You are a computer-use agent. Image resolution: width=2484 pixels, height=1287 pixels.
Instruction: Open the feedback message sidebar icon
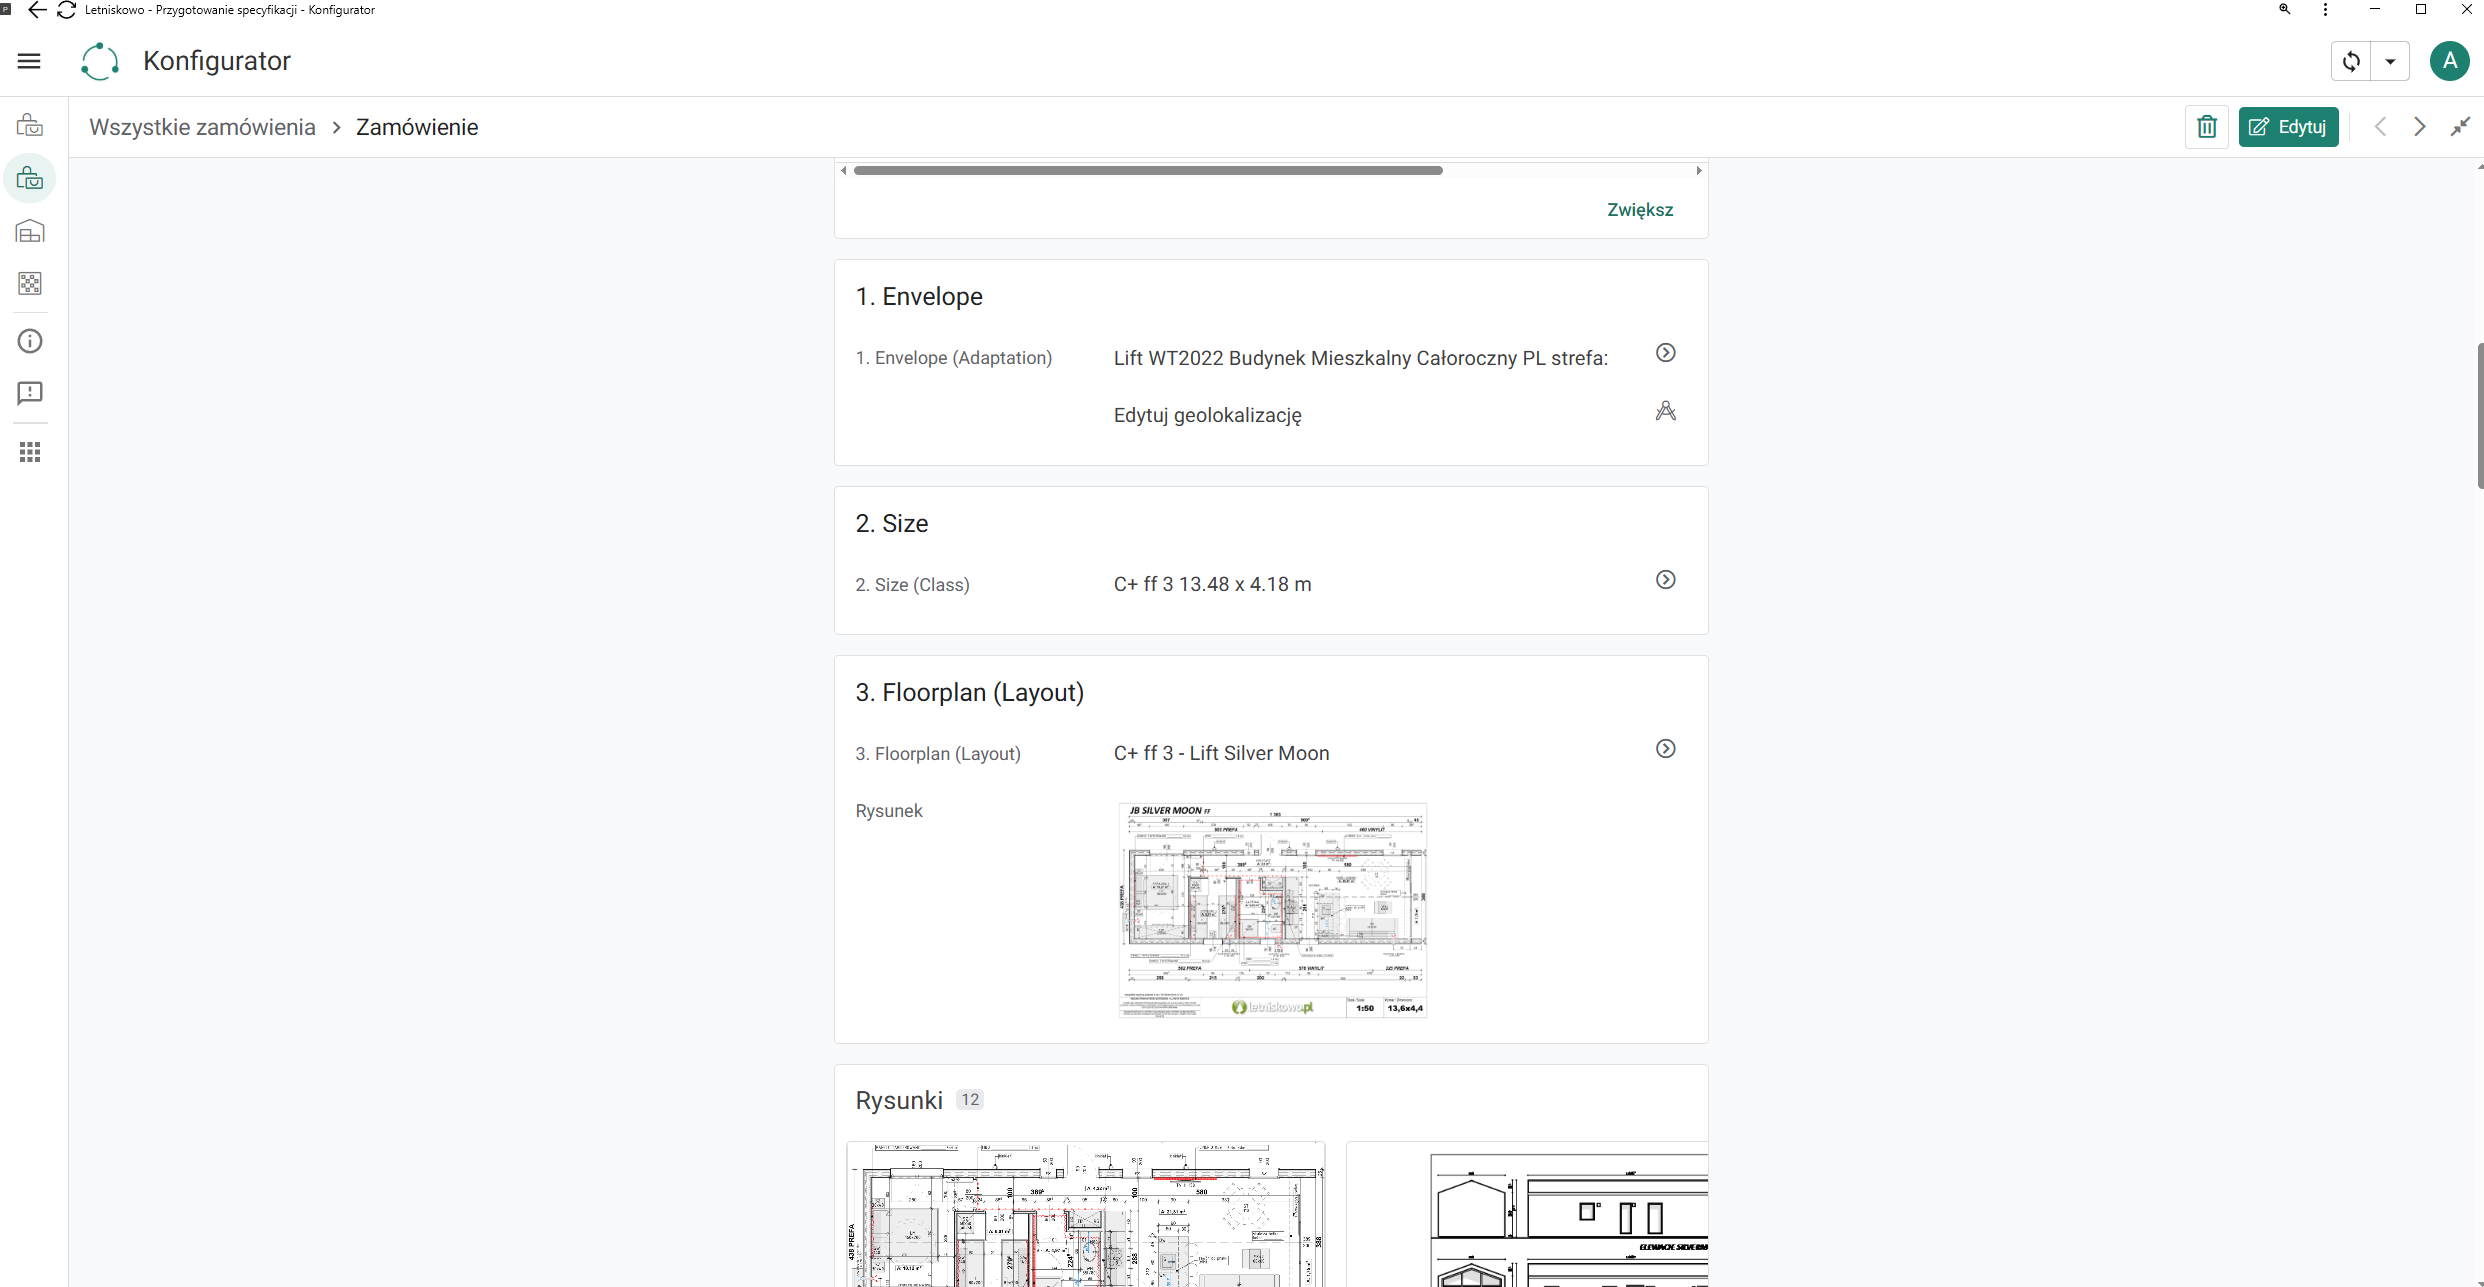point(30,393)
